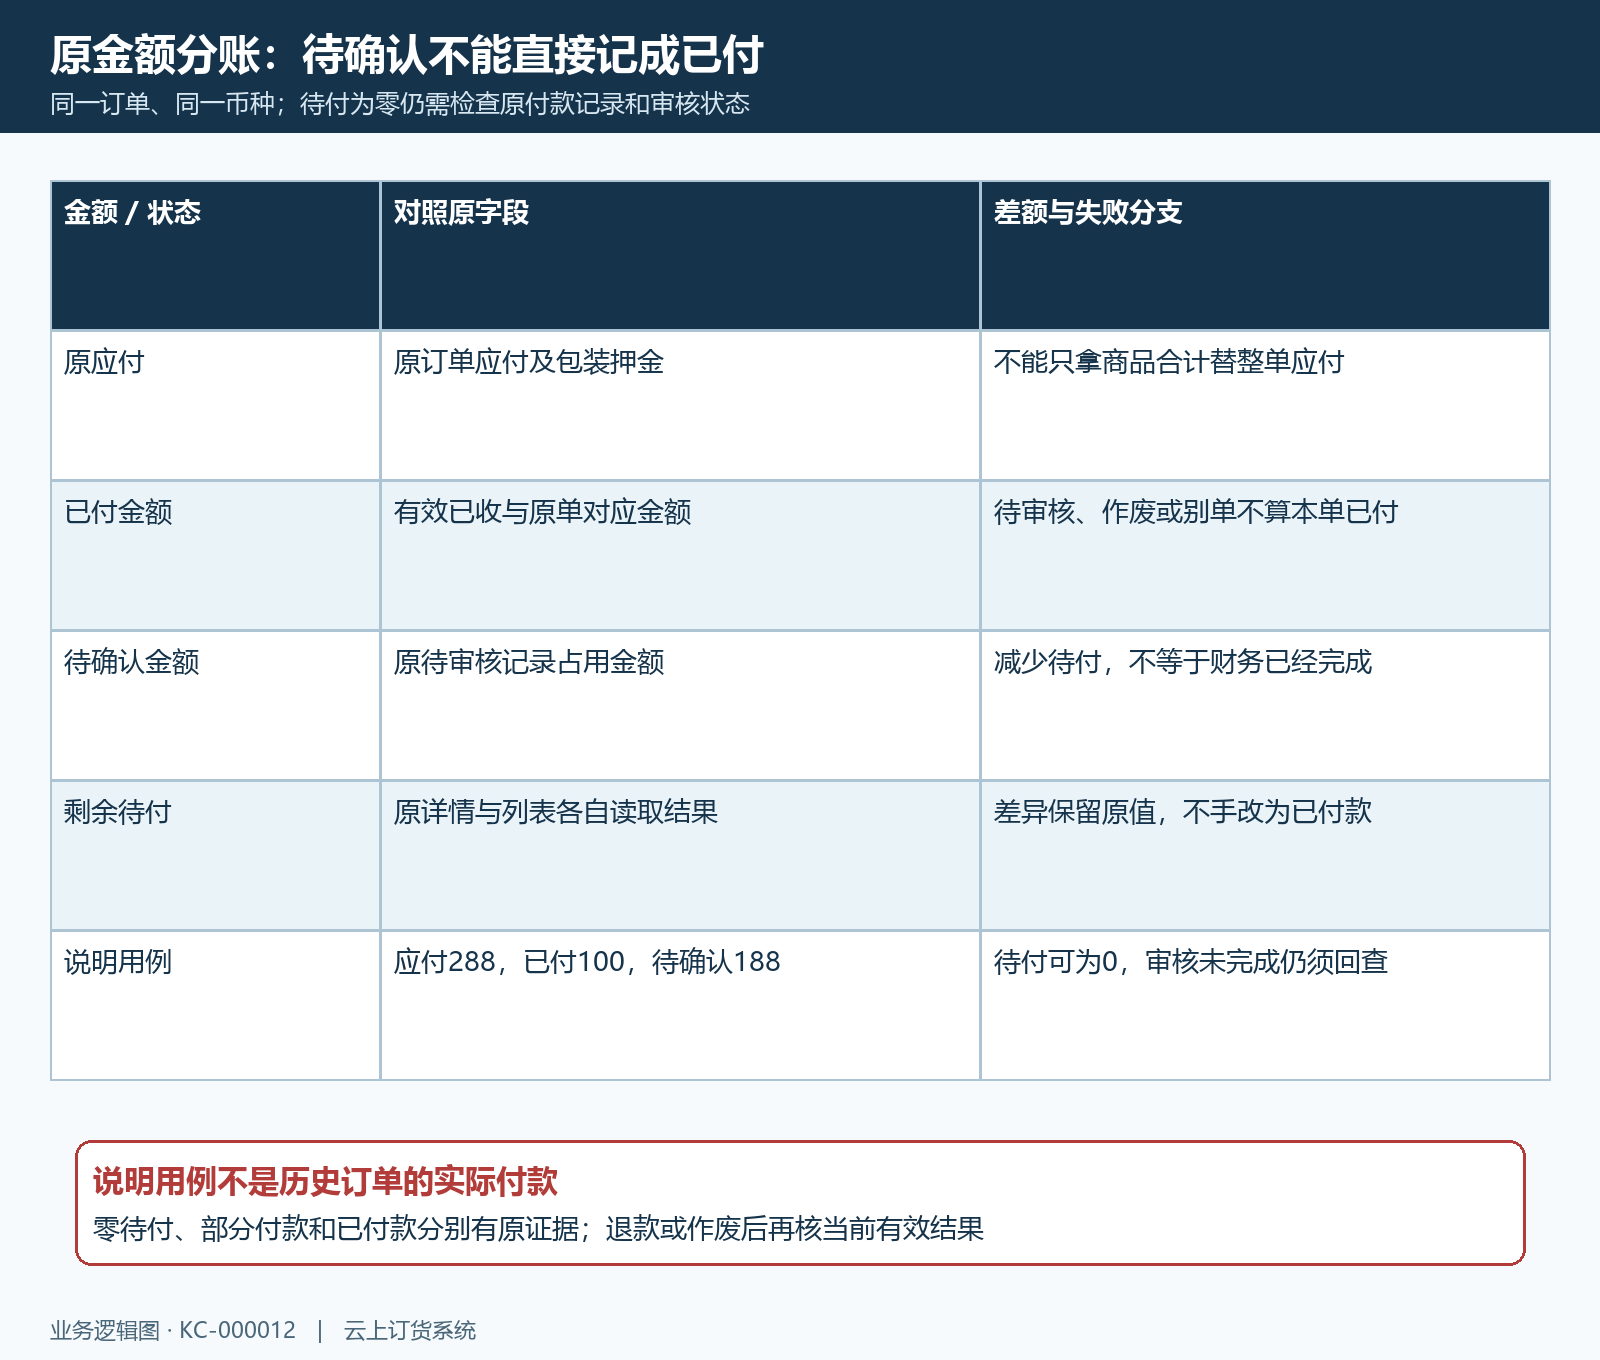Viewport: 1600px width, 1360px height.
Task: Click the title 原金额分账：待确认不能直接记成已付
Action: pyautogui.click(x=407, y=55)
